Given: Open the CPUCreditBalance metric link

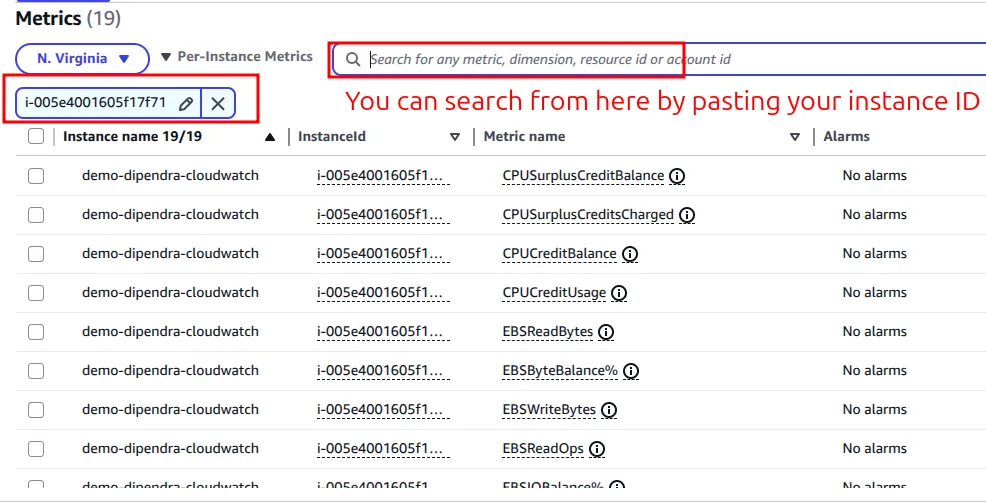Looking at the screenshot, I should [559, 254].
